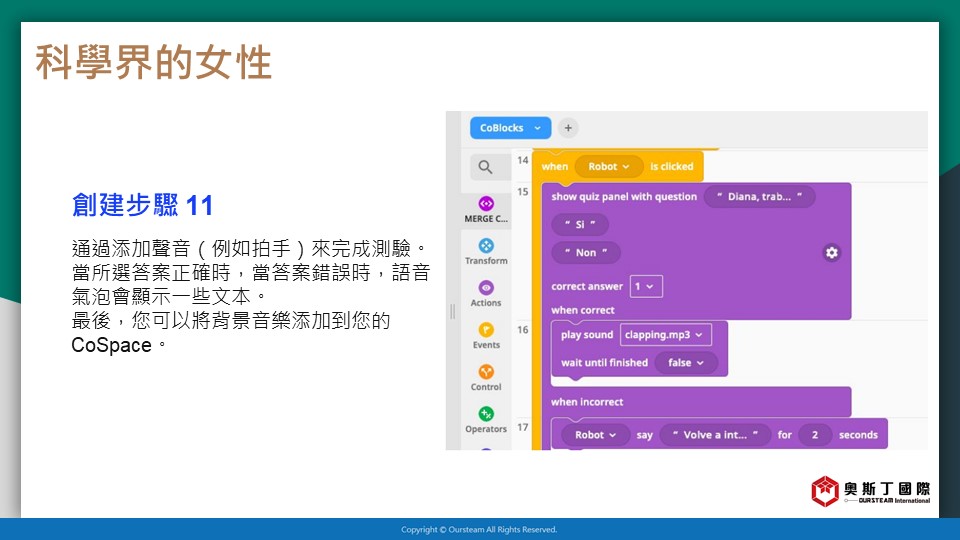Click the CoSpace word in description
This screenshot has width=960, height=540.
point(111,345)
